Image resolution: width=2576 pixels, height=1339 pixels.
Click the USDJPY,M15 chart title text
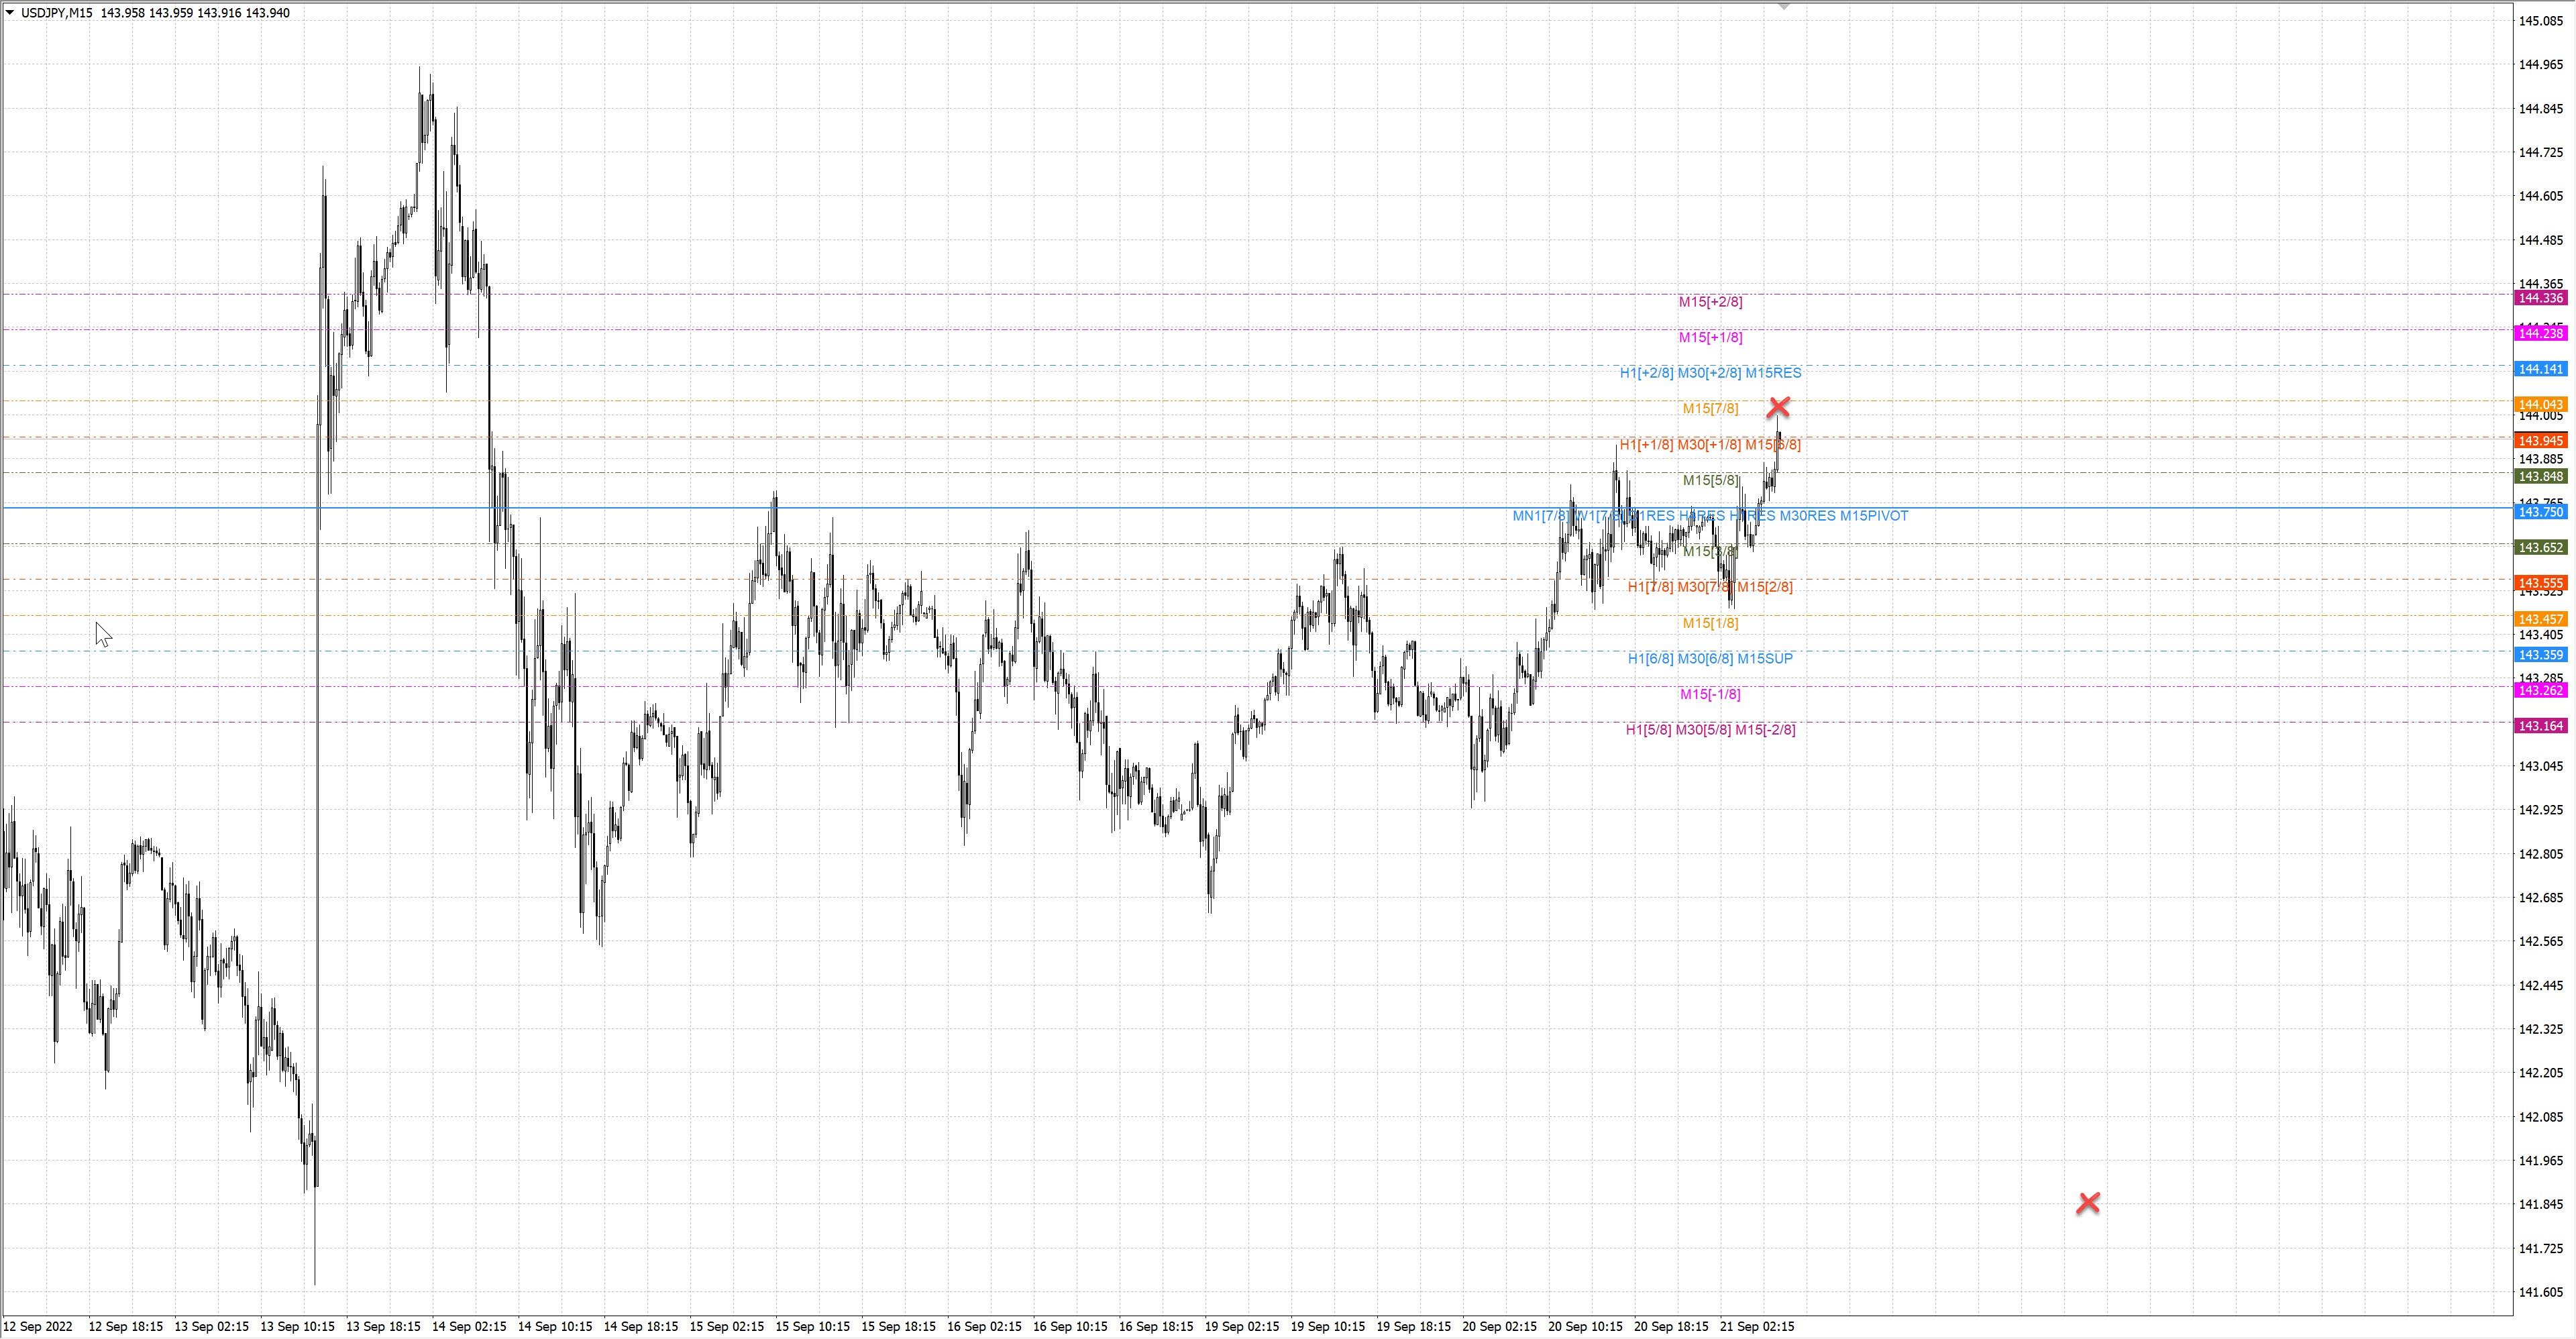[x=56, y=13]
